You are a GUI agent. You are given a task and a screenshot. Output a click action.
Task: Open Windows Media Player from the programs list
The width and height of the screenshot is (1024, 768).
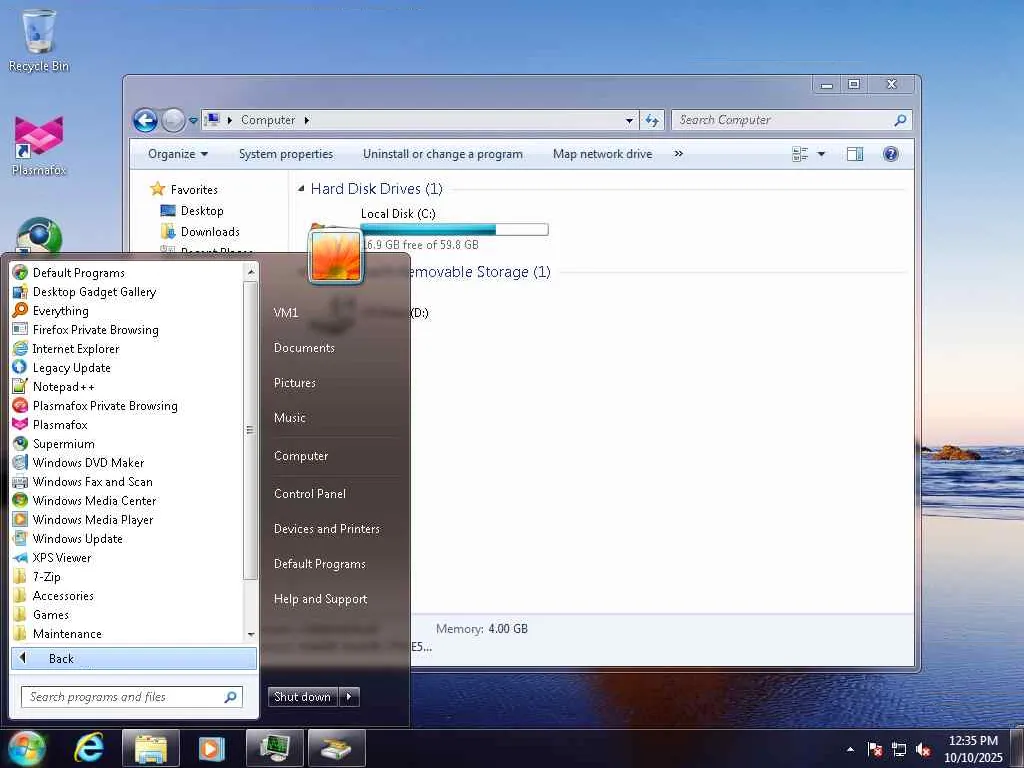(83, 519)
